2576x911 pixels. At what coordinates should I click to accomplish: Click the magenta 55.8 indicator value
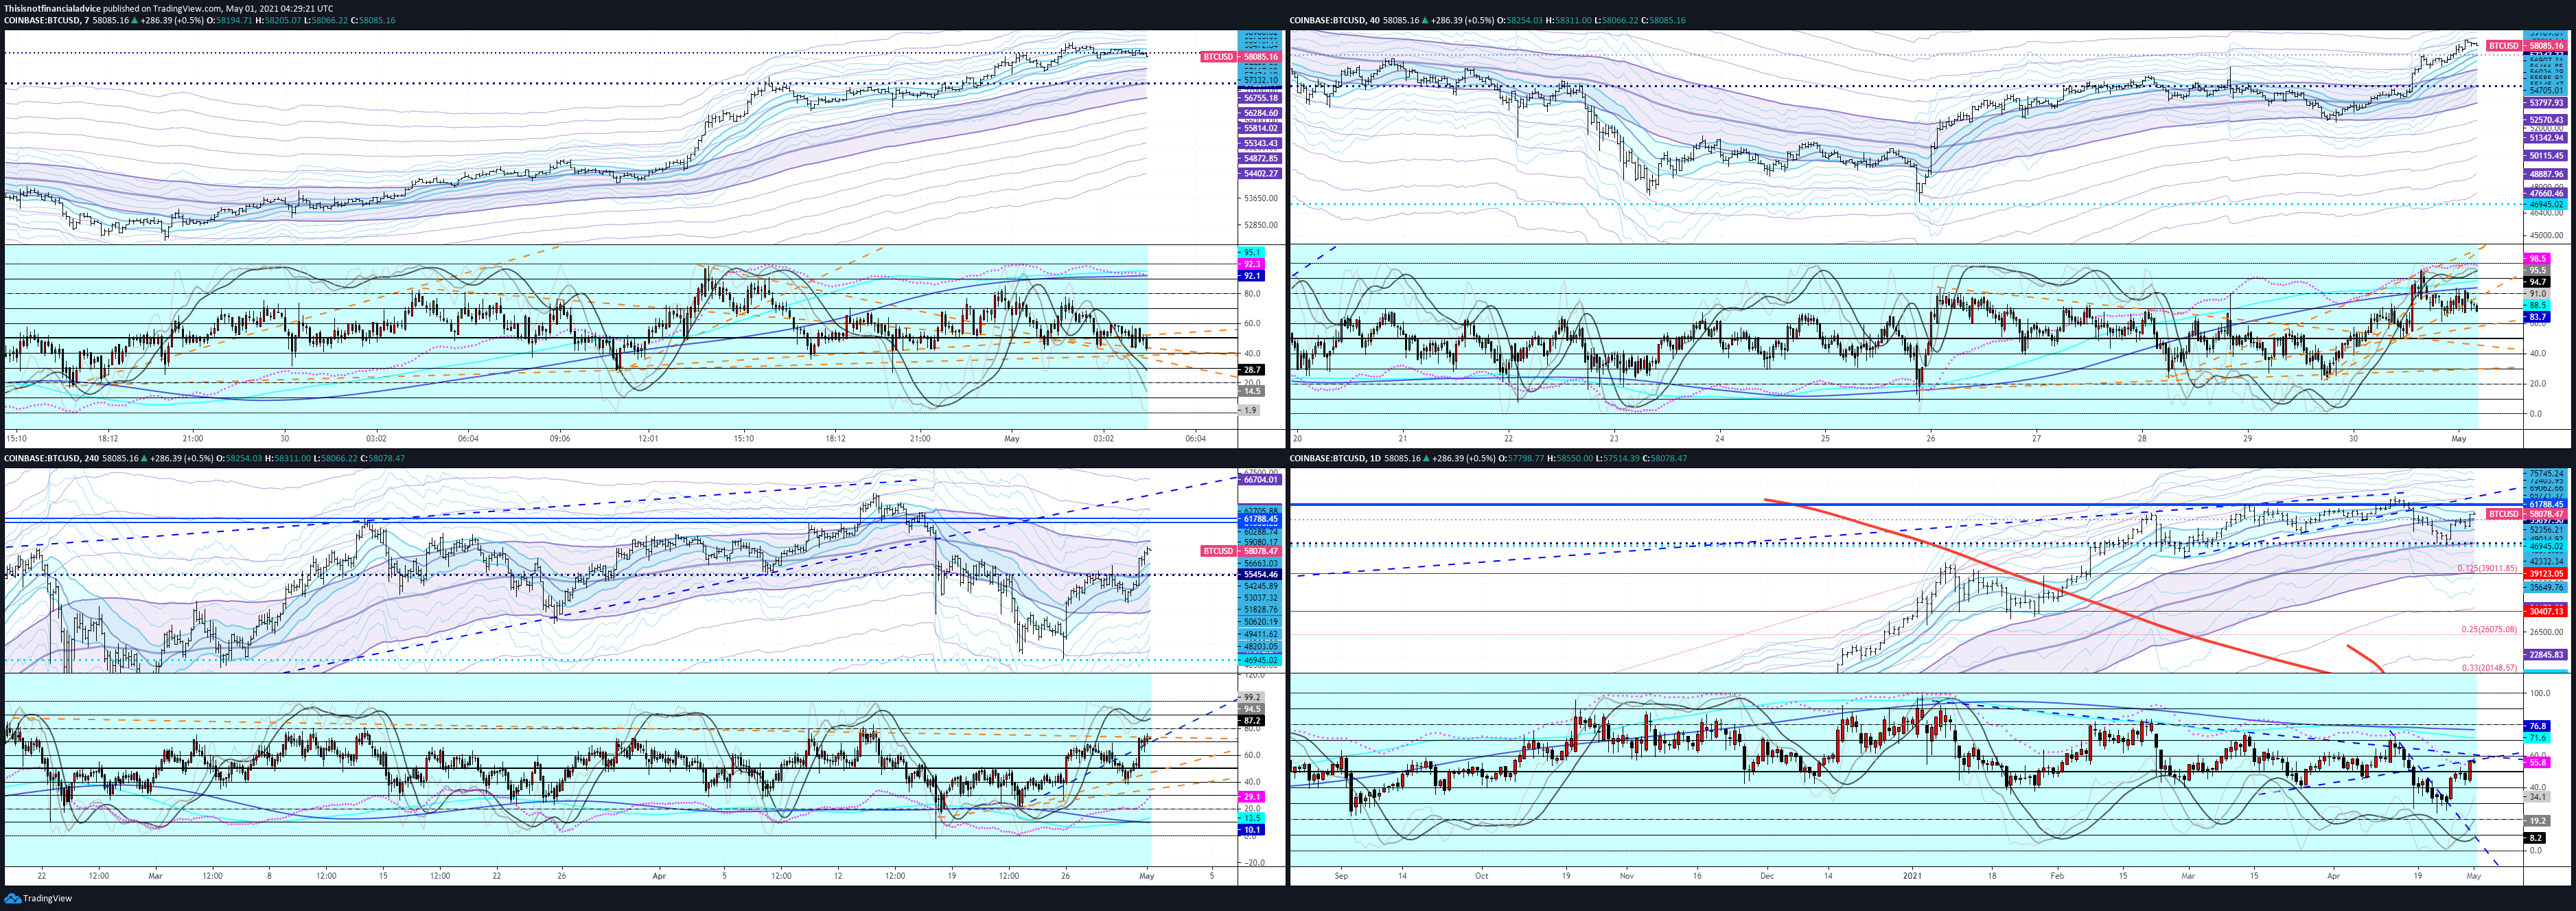(2538, 762)
